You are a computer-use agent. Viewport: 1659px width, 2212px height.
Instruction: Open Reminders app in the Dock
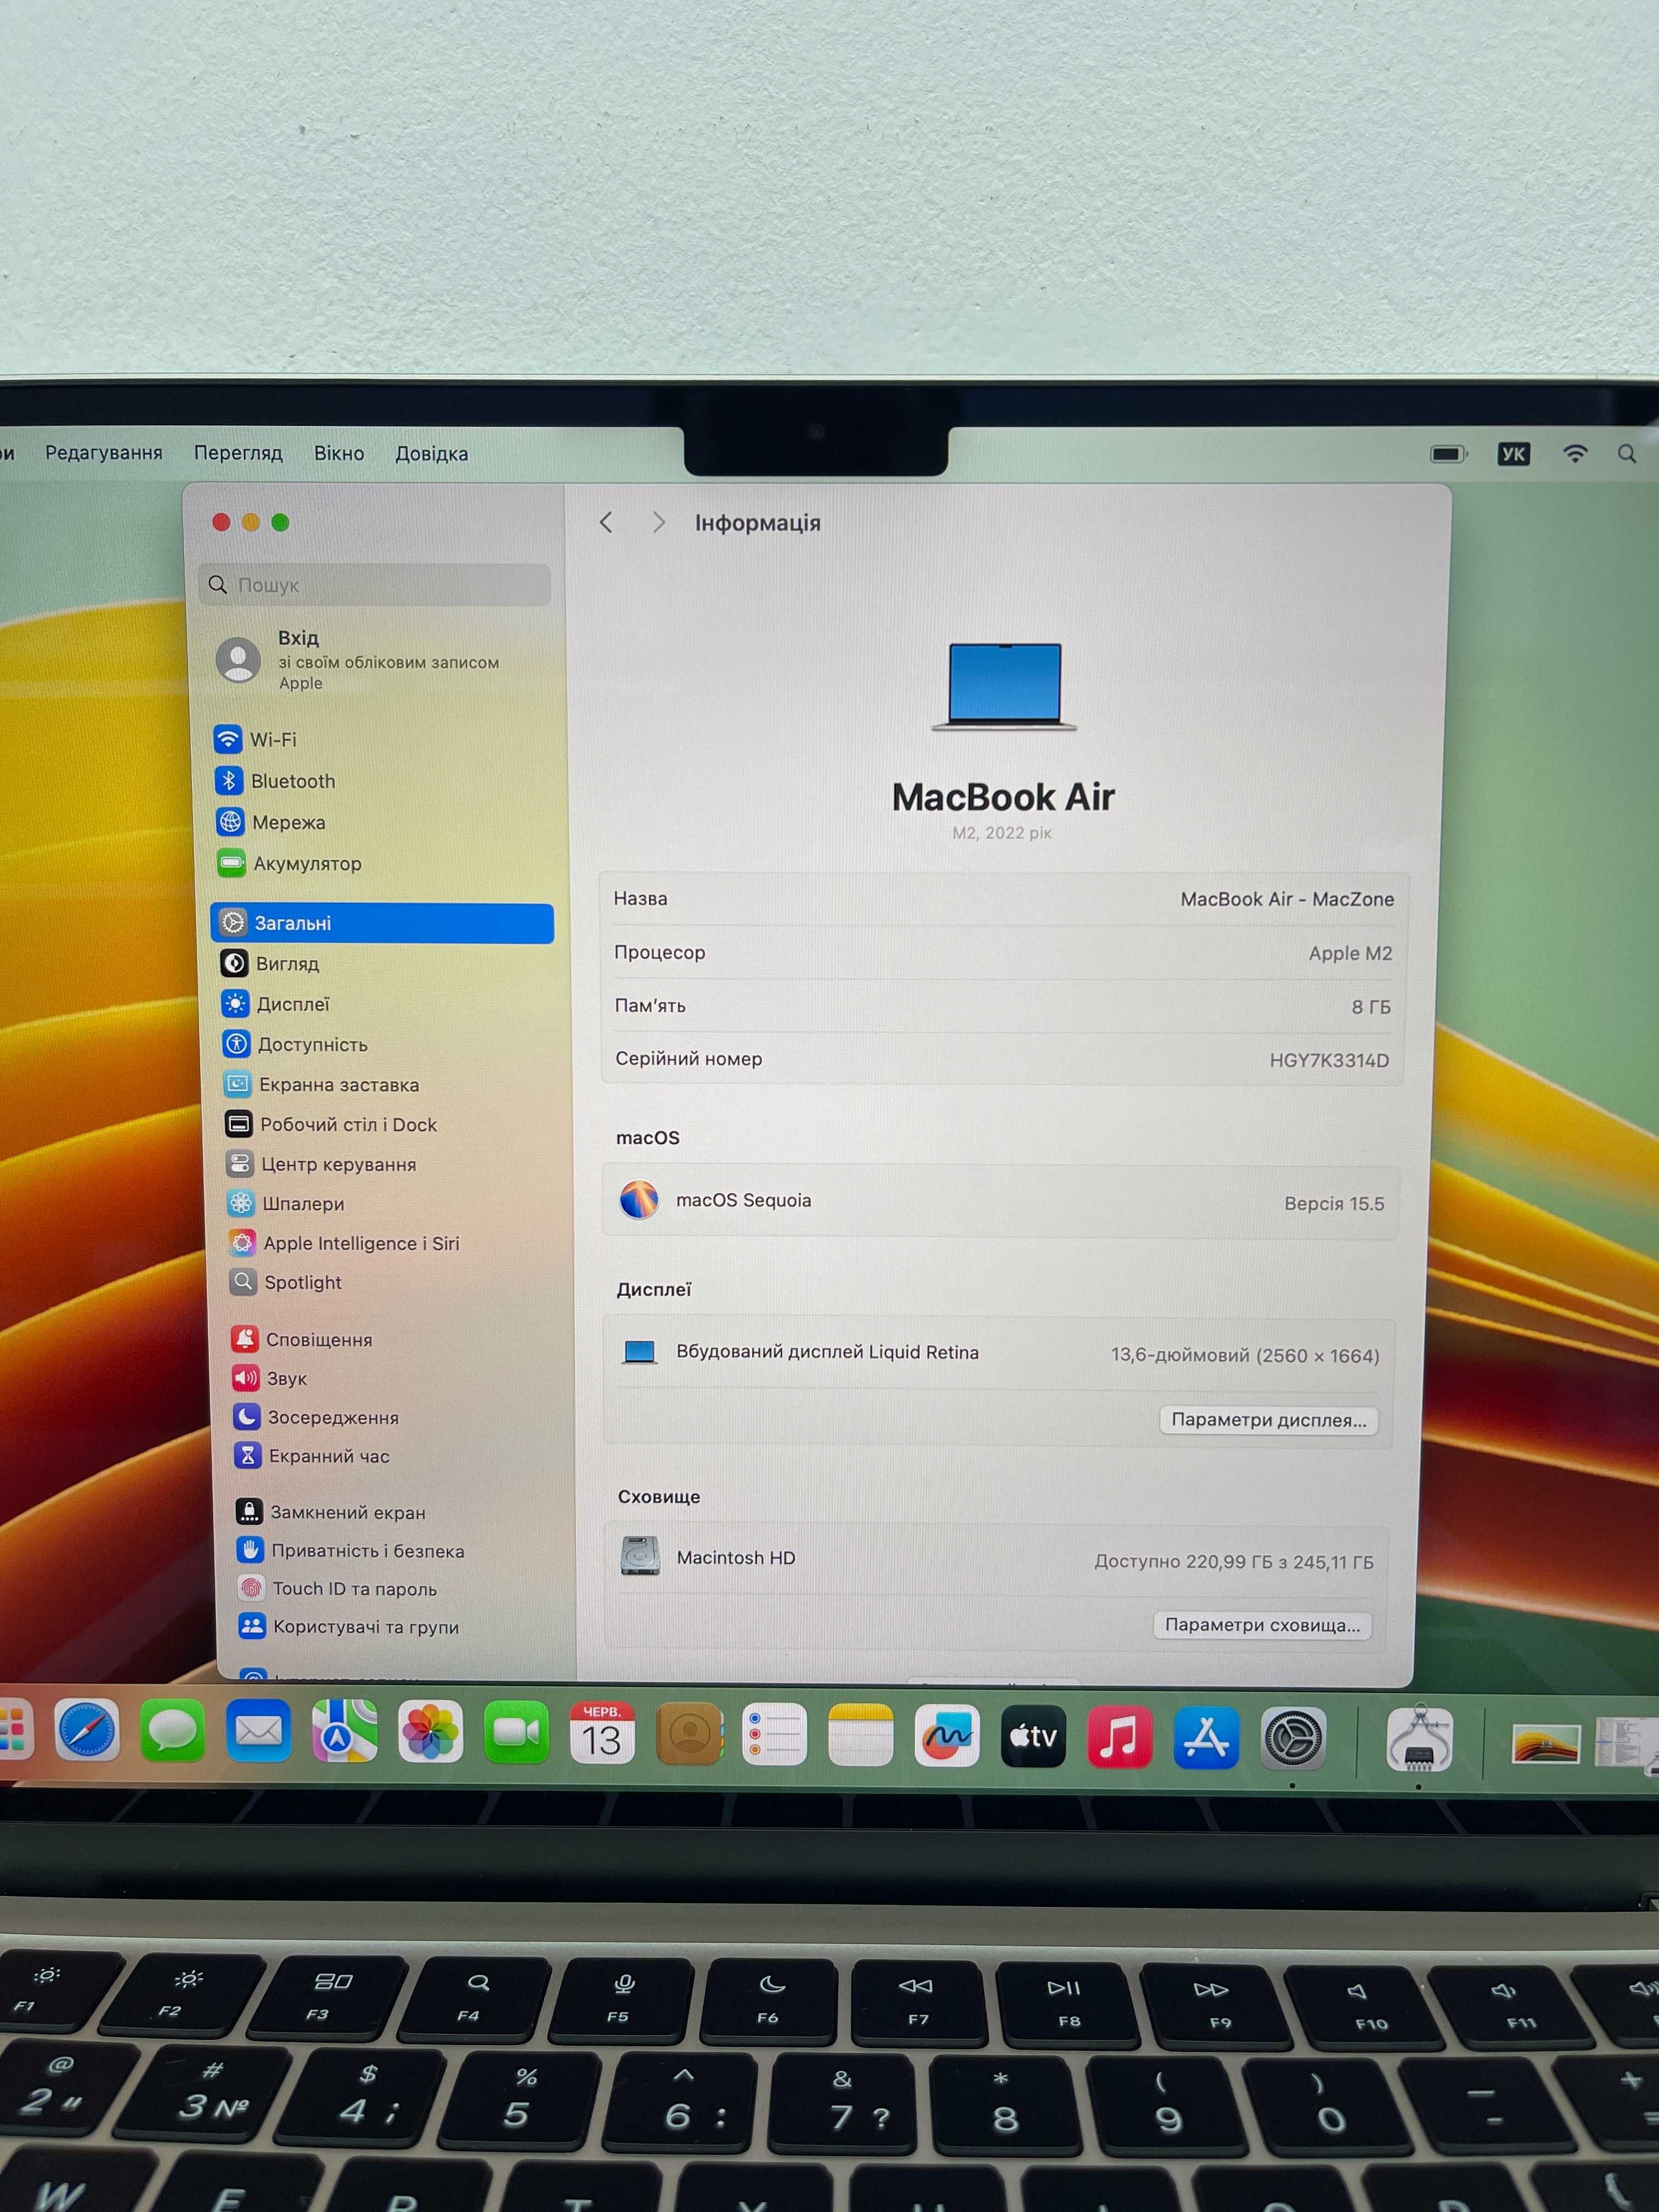[775, 1735]
